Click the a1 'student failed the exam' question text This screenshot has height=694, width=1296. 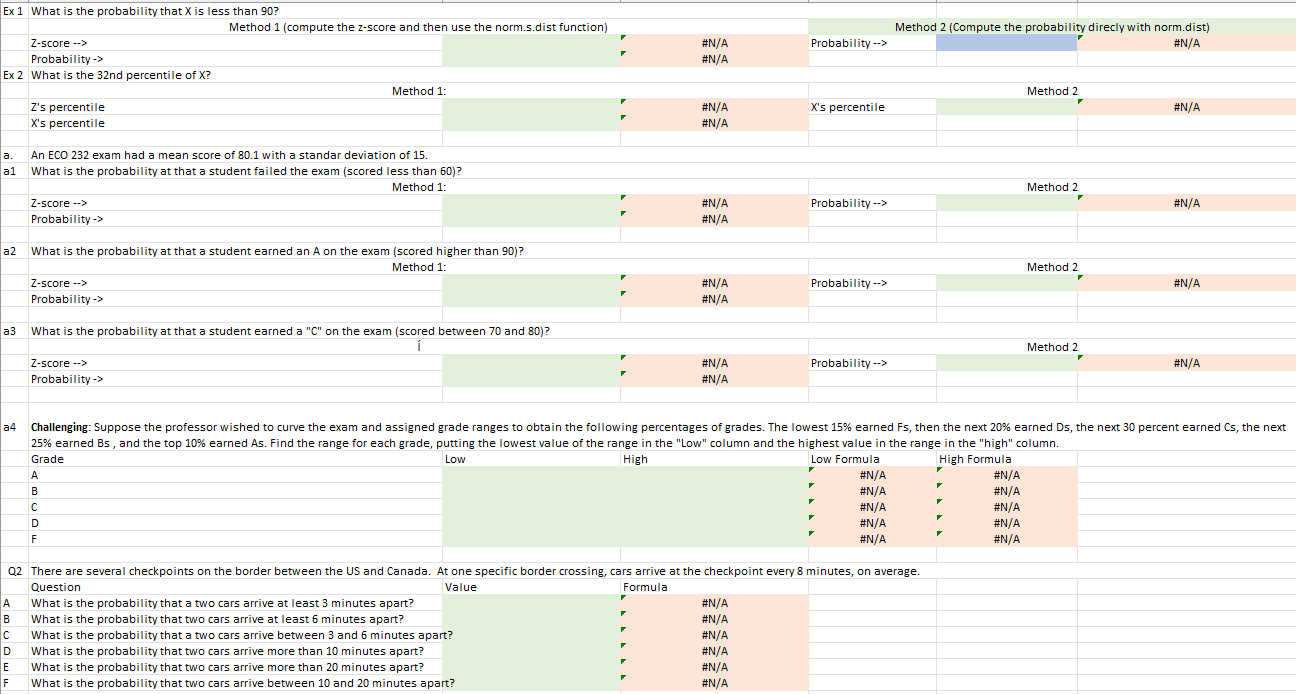(x=246, y=171)
